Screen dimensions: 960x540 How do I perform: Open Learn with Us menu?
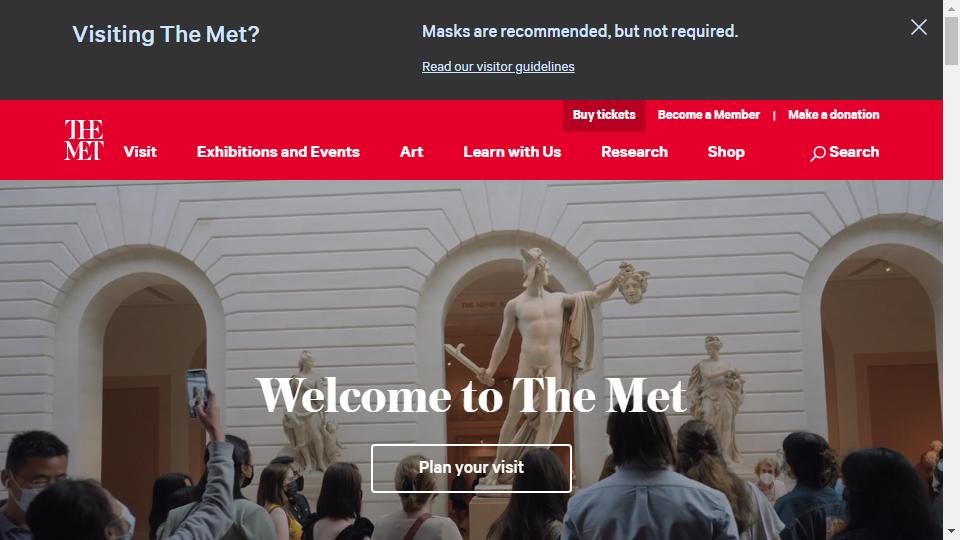tap(512, 152)
